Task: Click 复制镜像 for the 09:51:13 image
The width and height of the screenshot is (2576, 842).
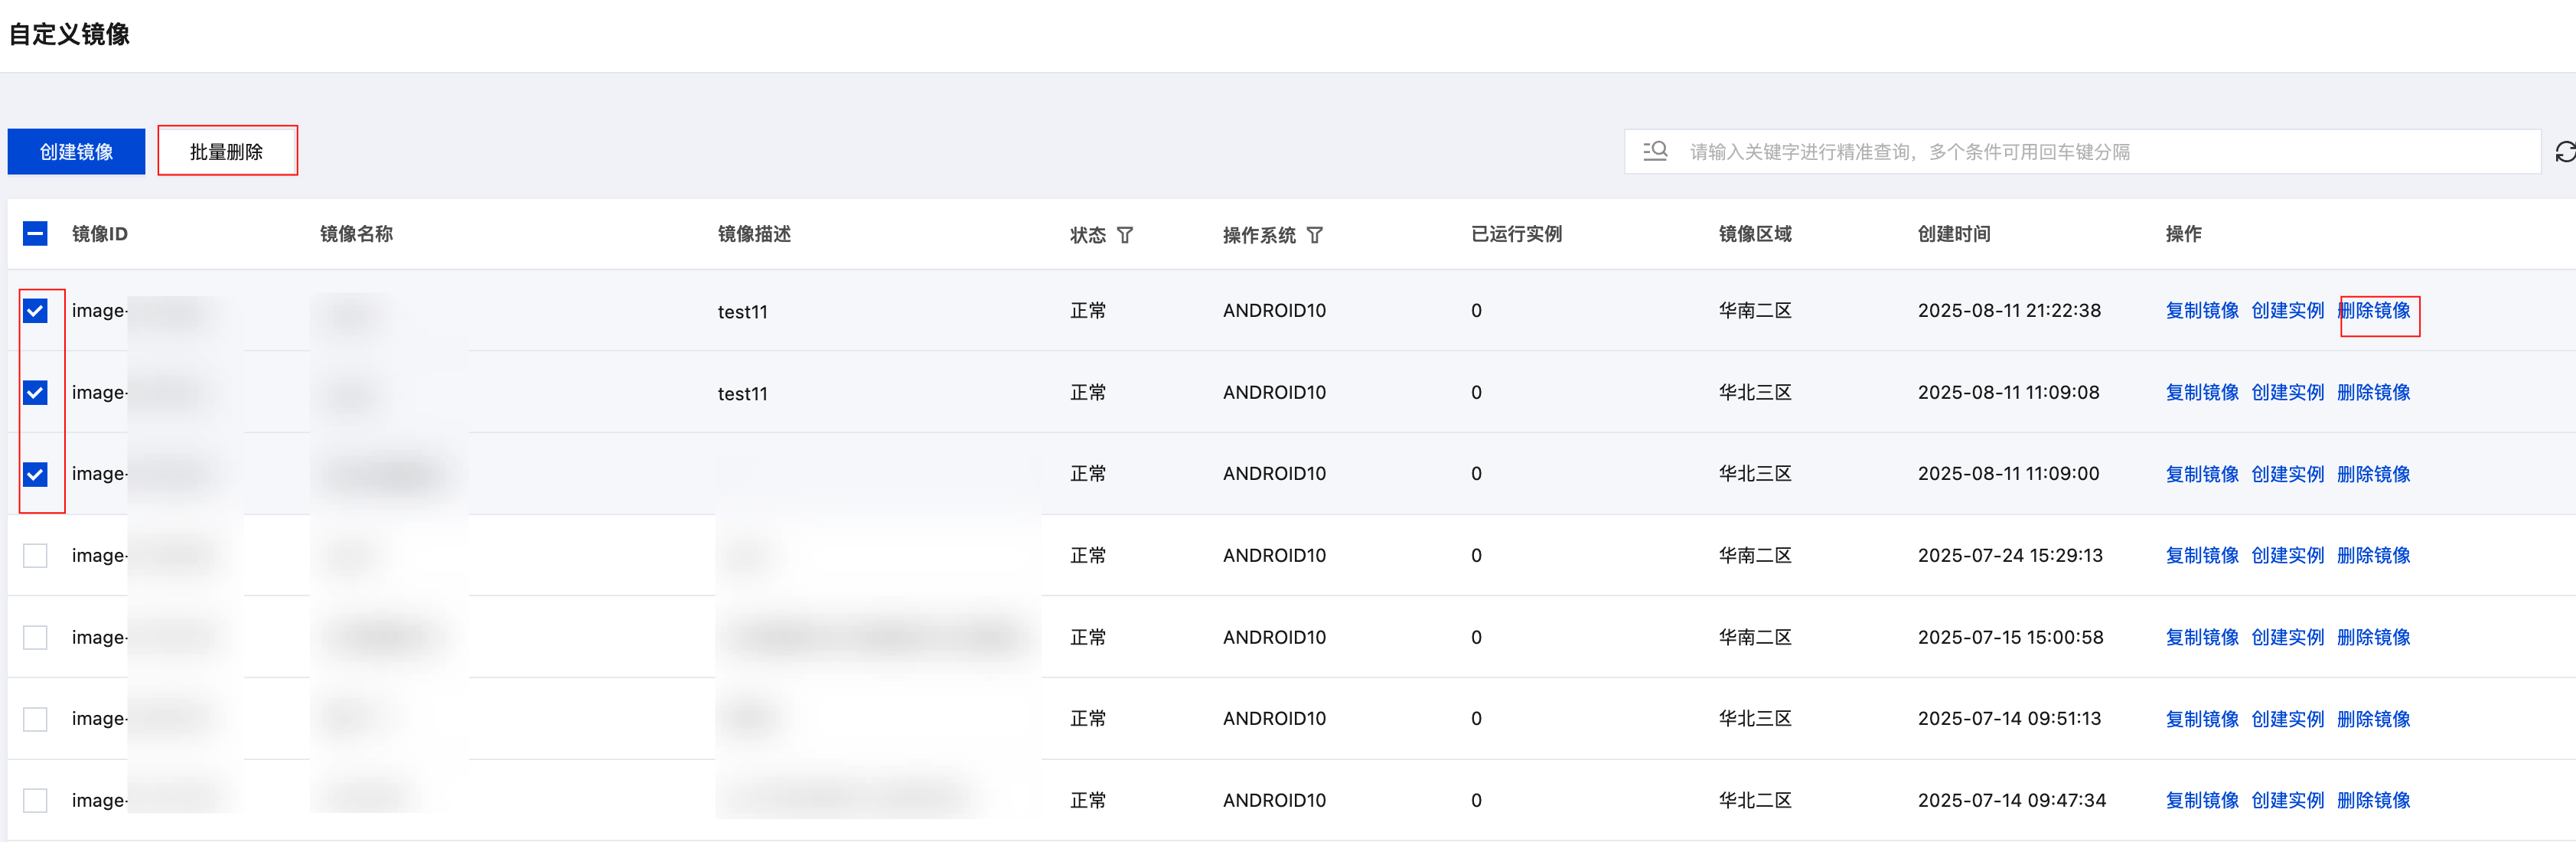Action: tap(2202, 719)
